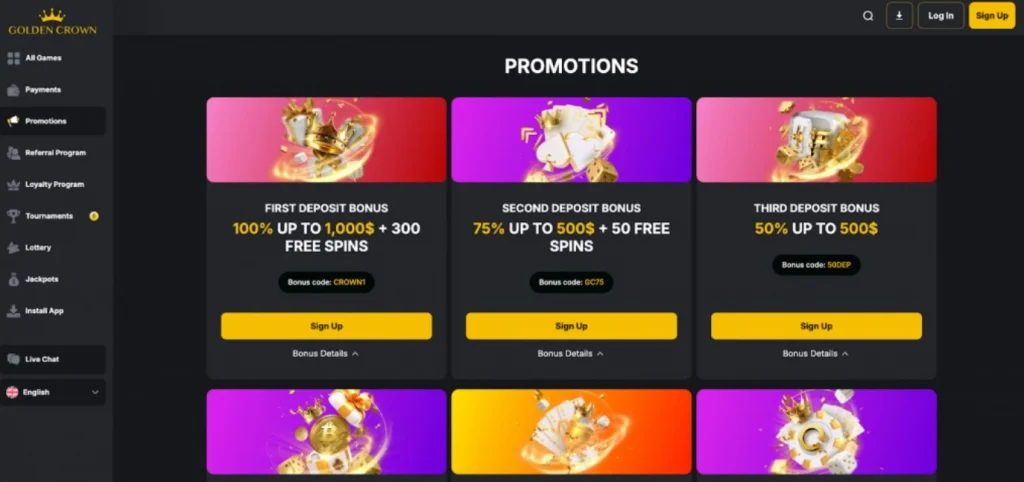1024x482 pixels.
Task: Open the Live Chat bubble icon
Action: [x=14, y=359]
